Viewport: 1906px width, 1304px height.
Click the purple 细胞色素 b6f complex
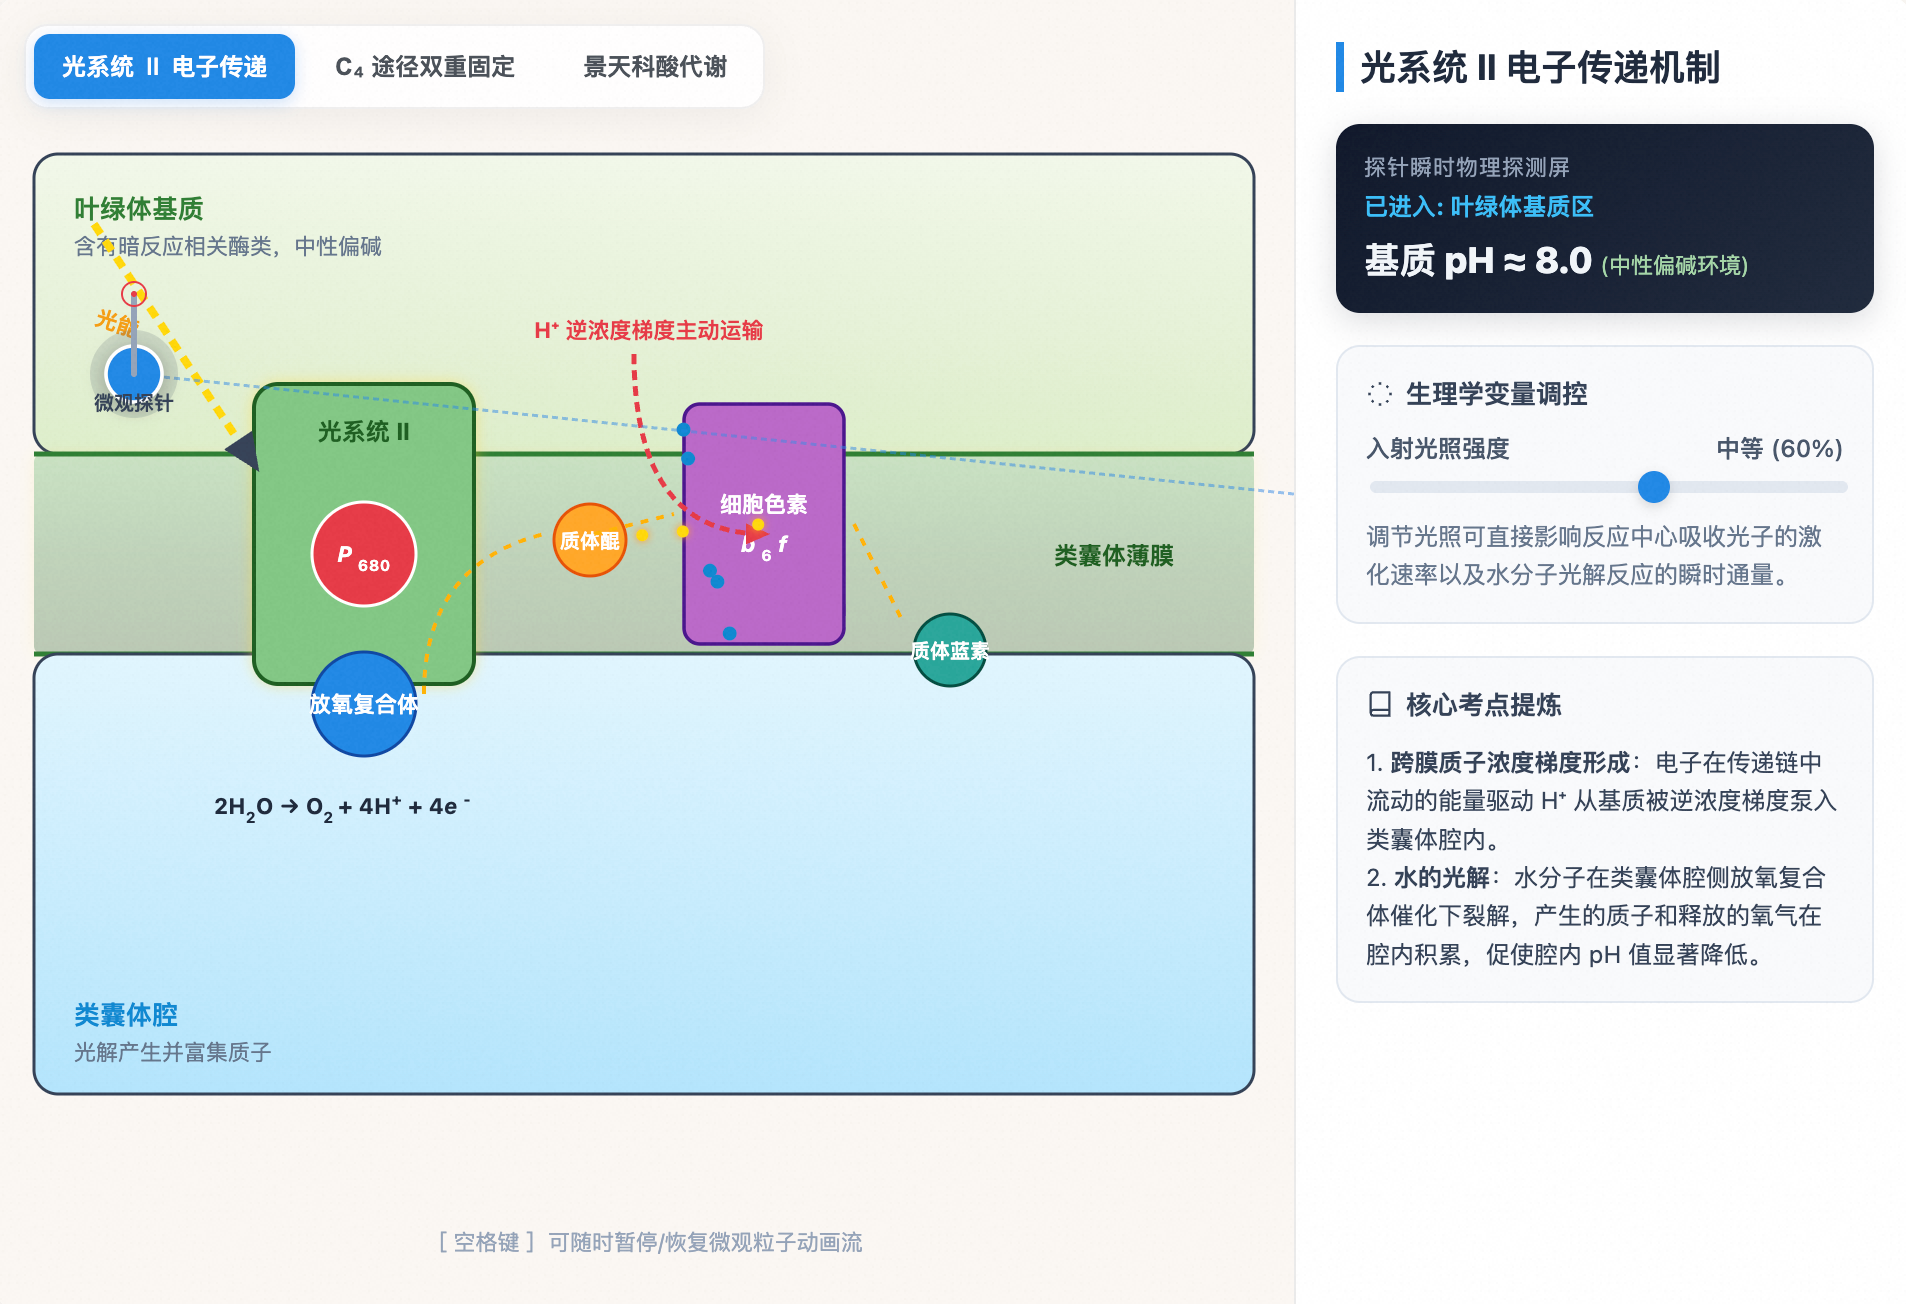(764, 524)
